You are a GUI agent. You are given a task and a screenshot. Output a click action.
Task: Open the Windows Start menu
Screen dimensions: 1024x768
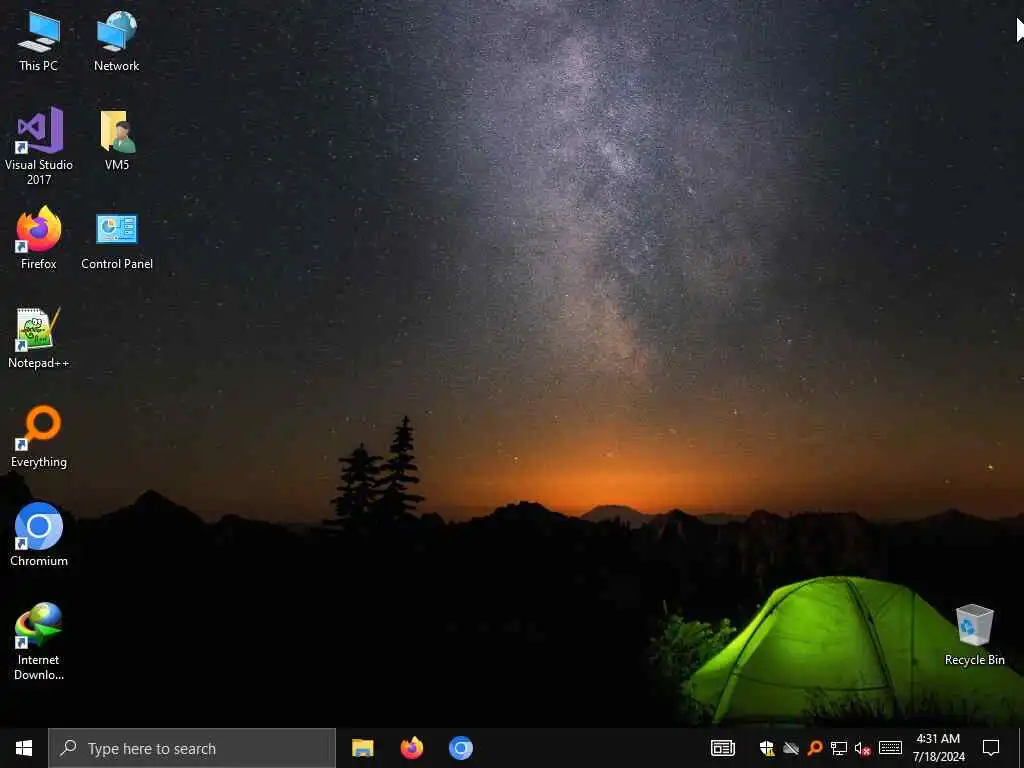click(24, 748)
